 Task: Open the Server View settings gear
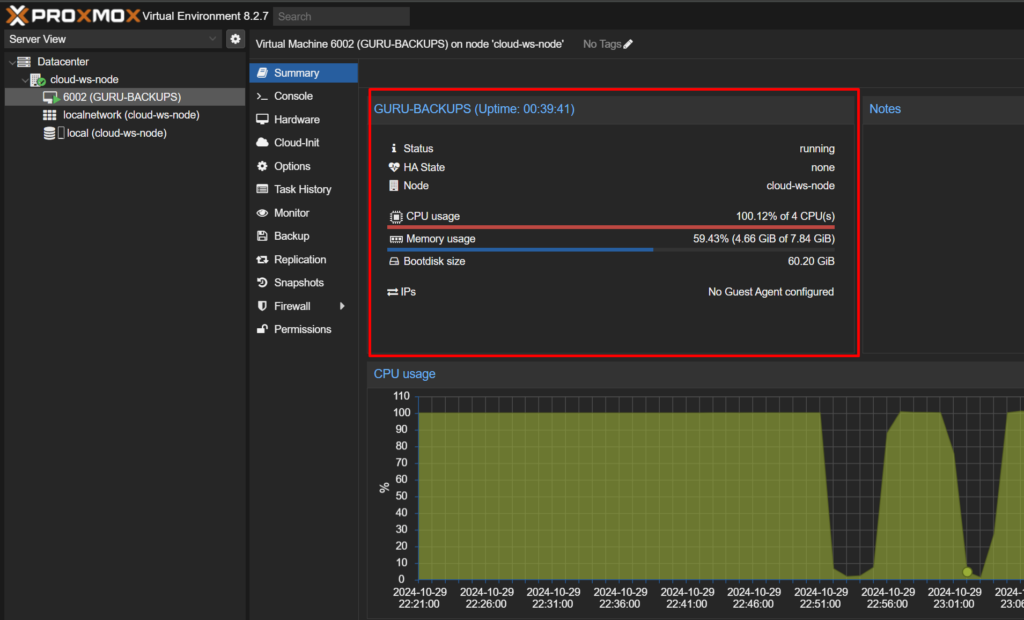(235, 39)
